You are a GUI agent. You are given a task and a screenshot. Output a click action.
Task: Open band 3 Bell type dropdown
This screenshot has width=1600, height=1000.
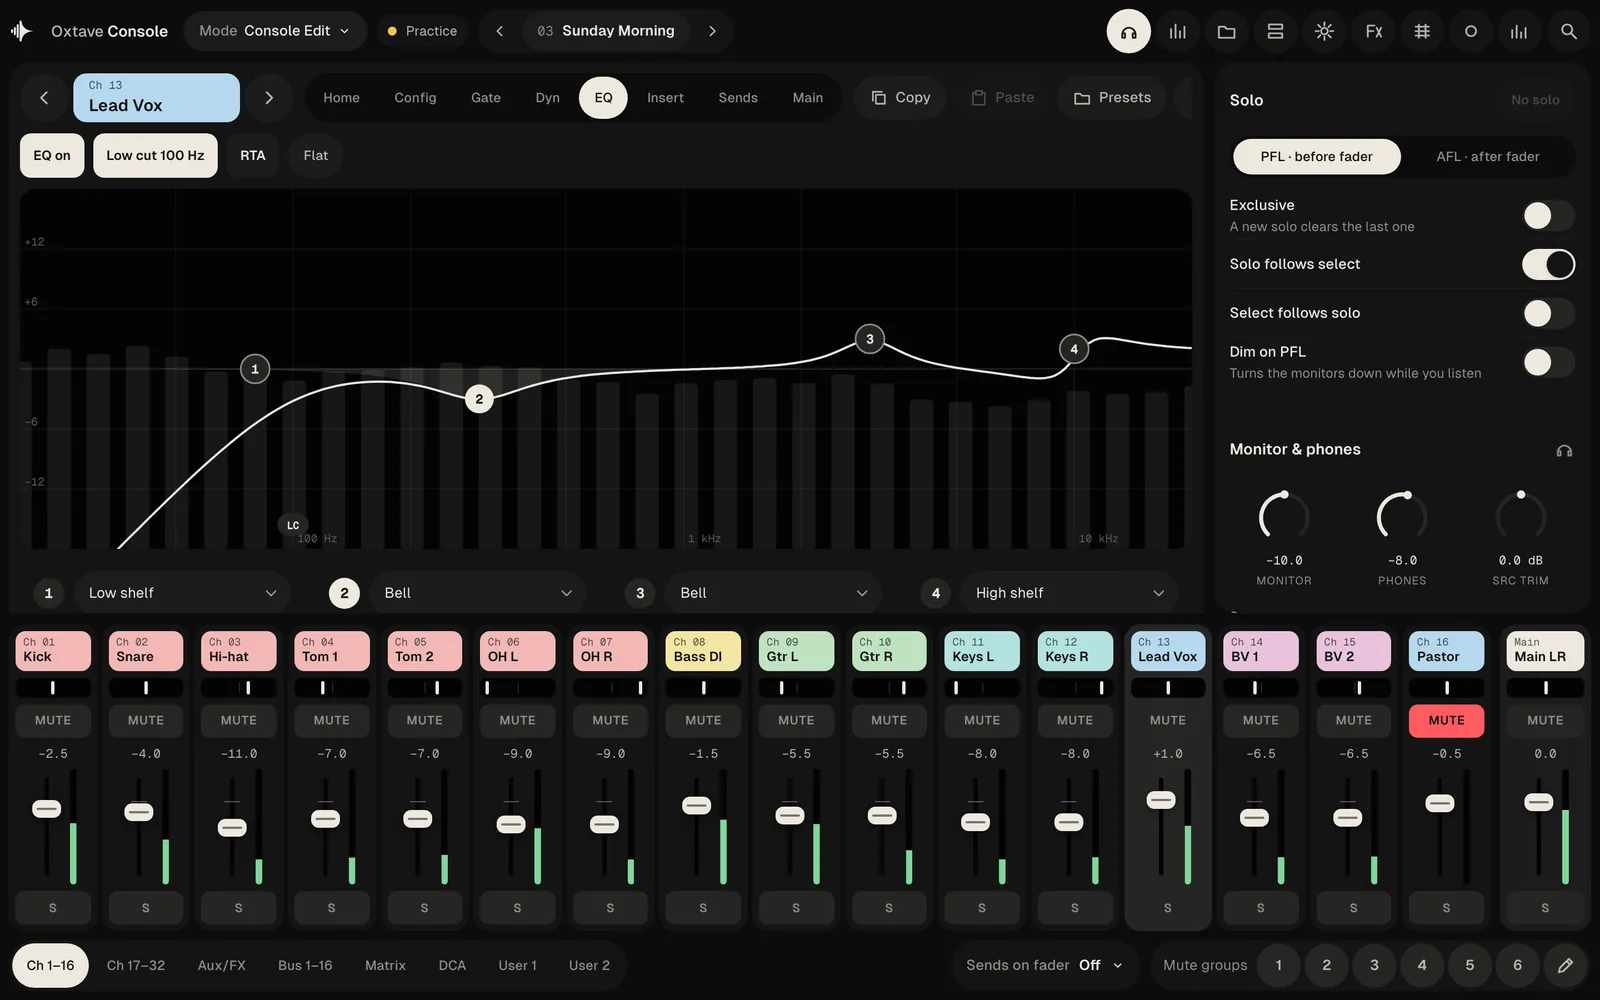coord(774,593)
